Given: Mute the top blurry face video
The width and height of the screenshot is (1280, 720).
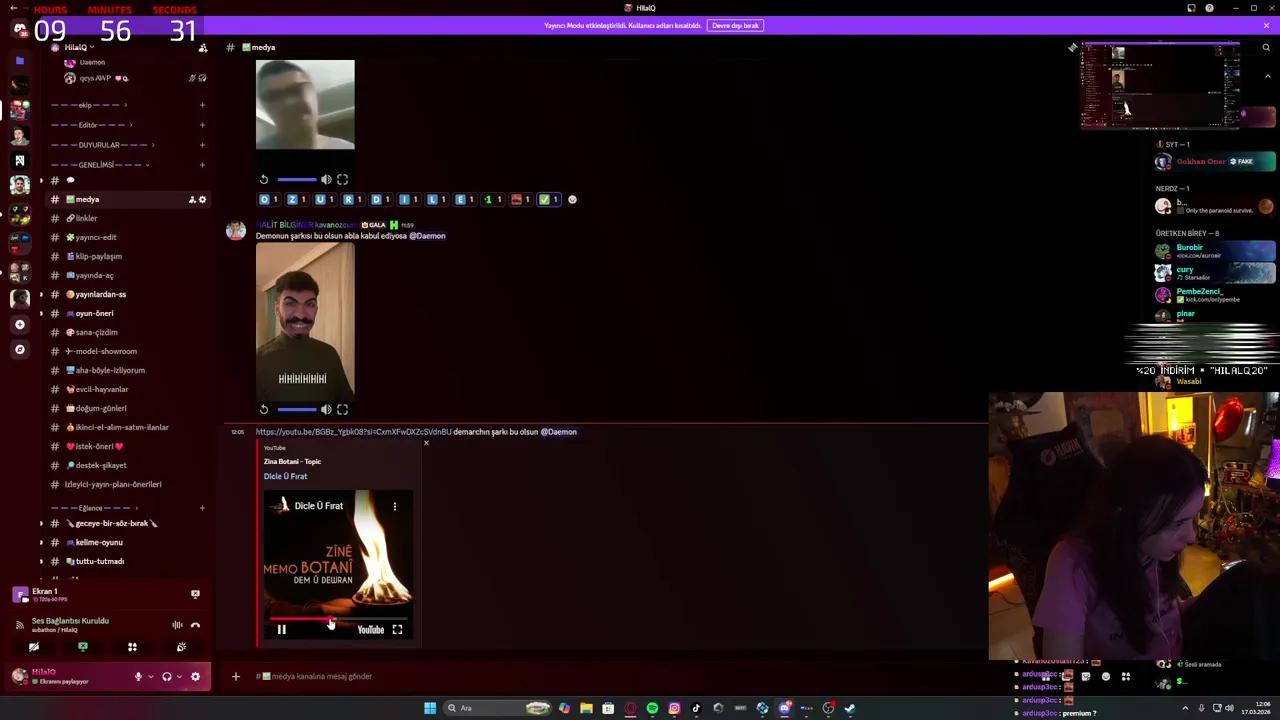Looking at the screenshot, I should click(326, 180).
